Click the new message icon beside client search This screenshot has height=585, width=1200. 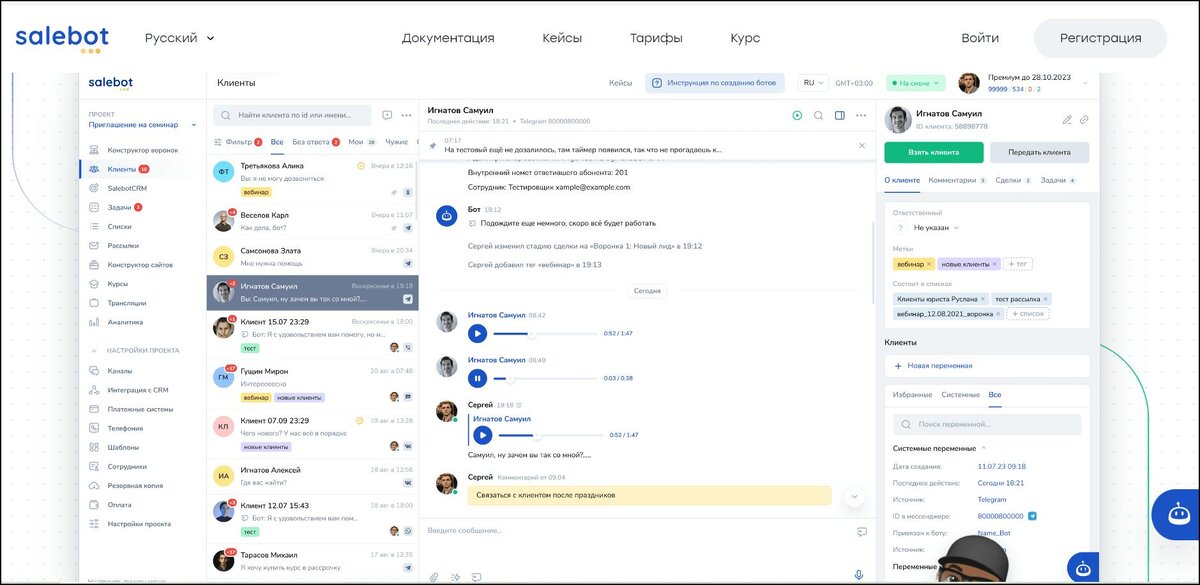(x=388, y=115)
